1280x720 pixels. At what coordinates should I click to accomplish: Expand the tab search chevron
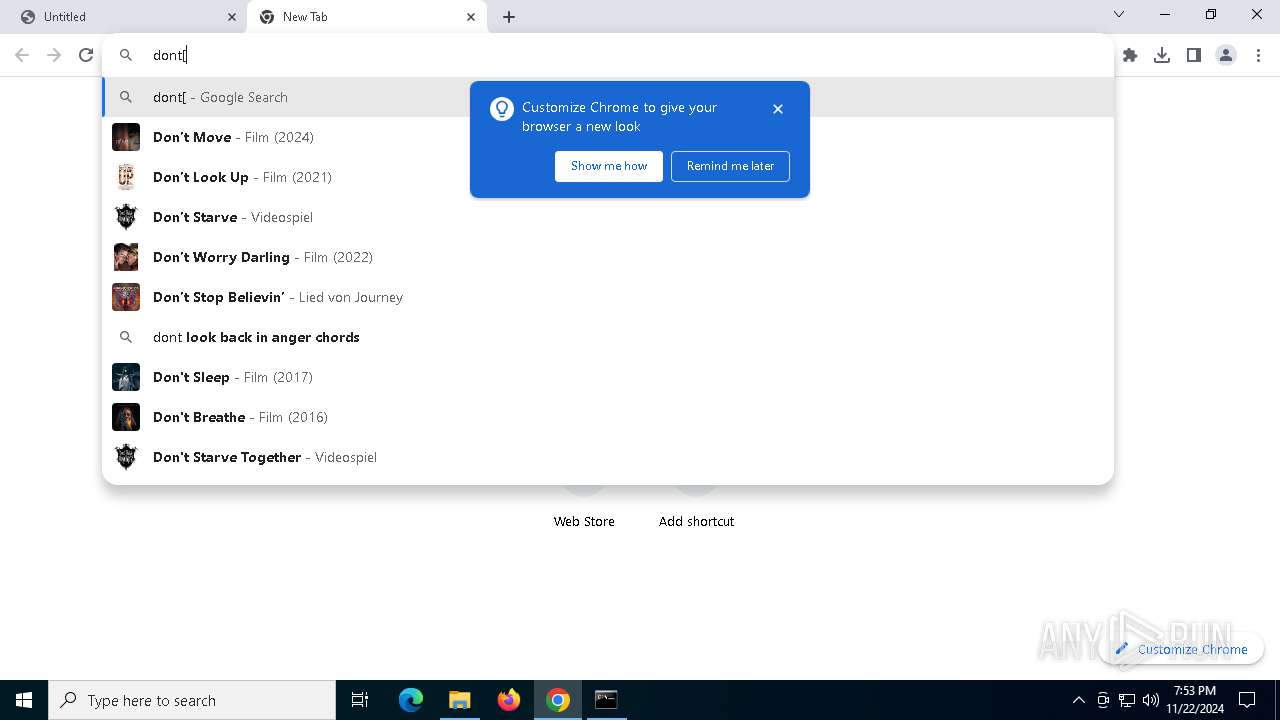tap(1119, 15)
